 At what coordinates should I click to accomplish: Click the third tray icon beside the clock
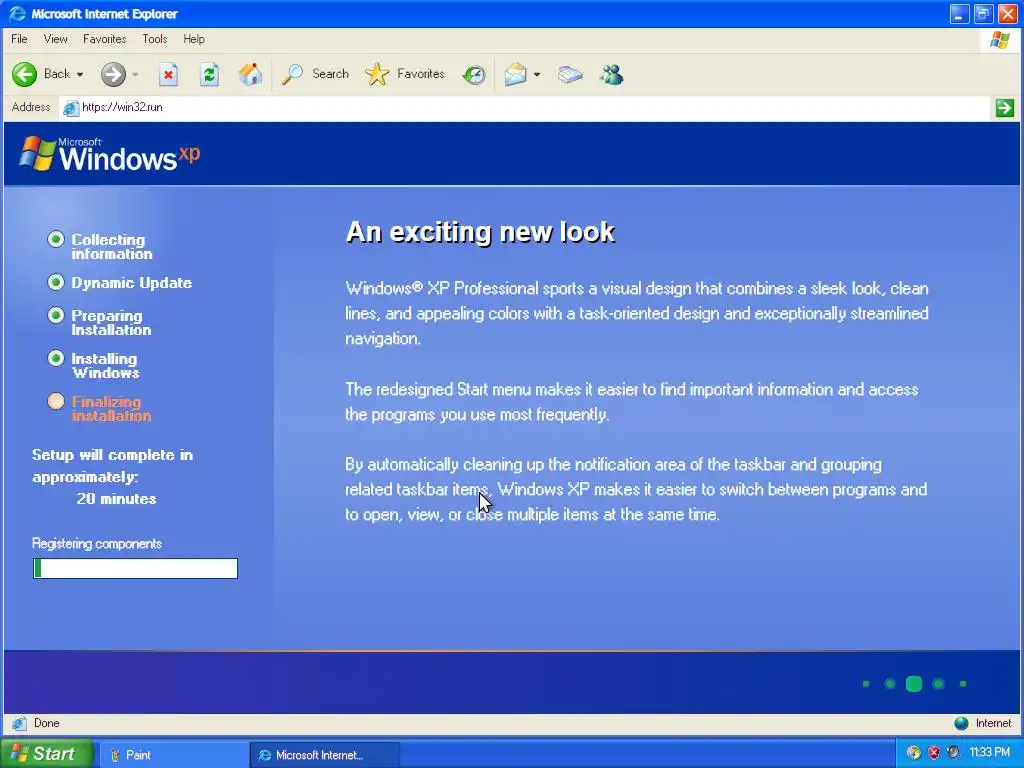click(953, 752)
